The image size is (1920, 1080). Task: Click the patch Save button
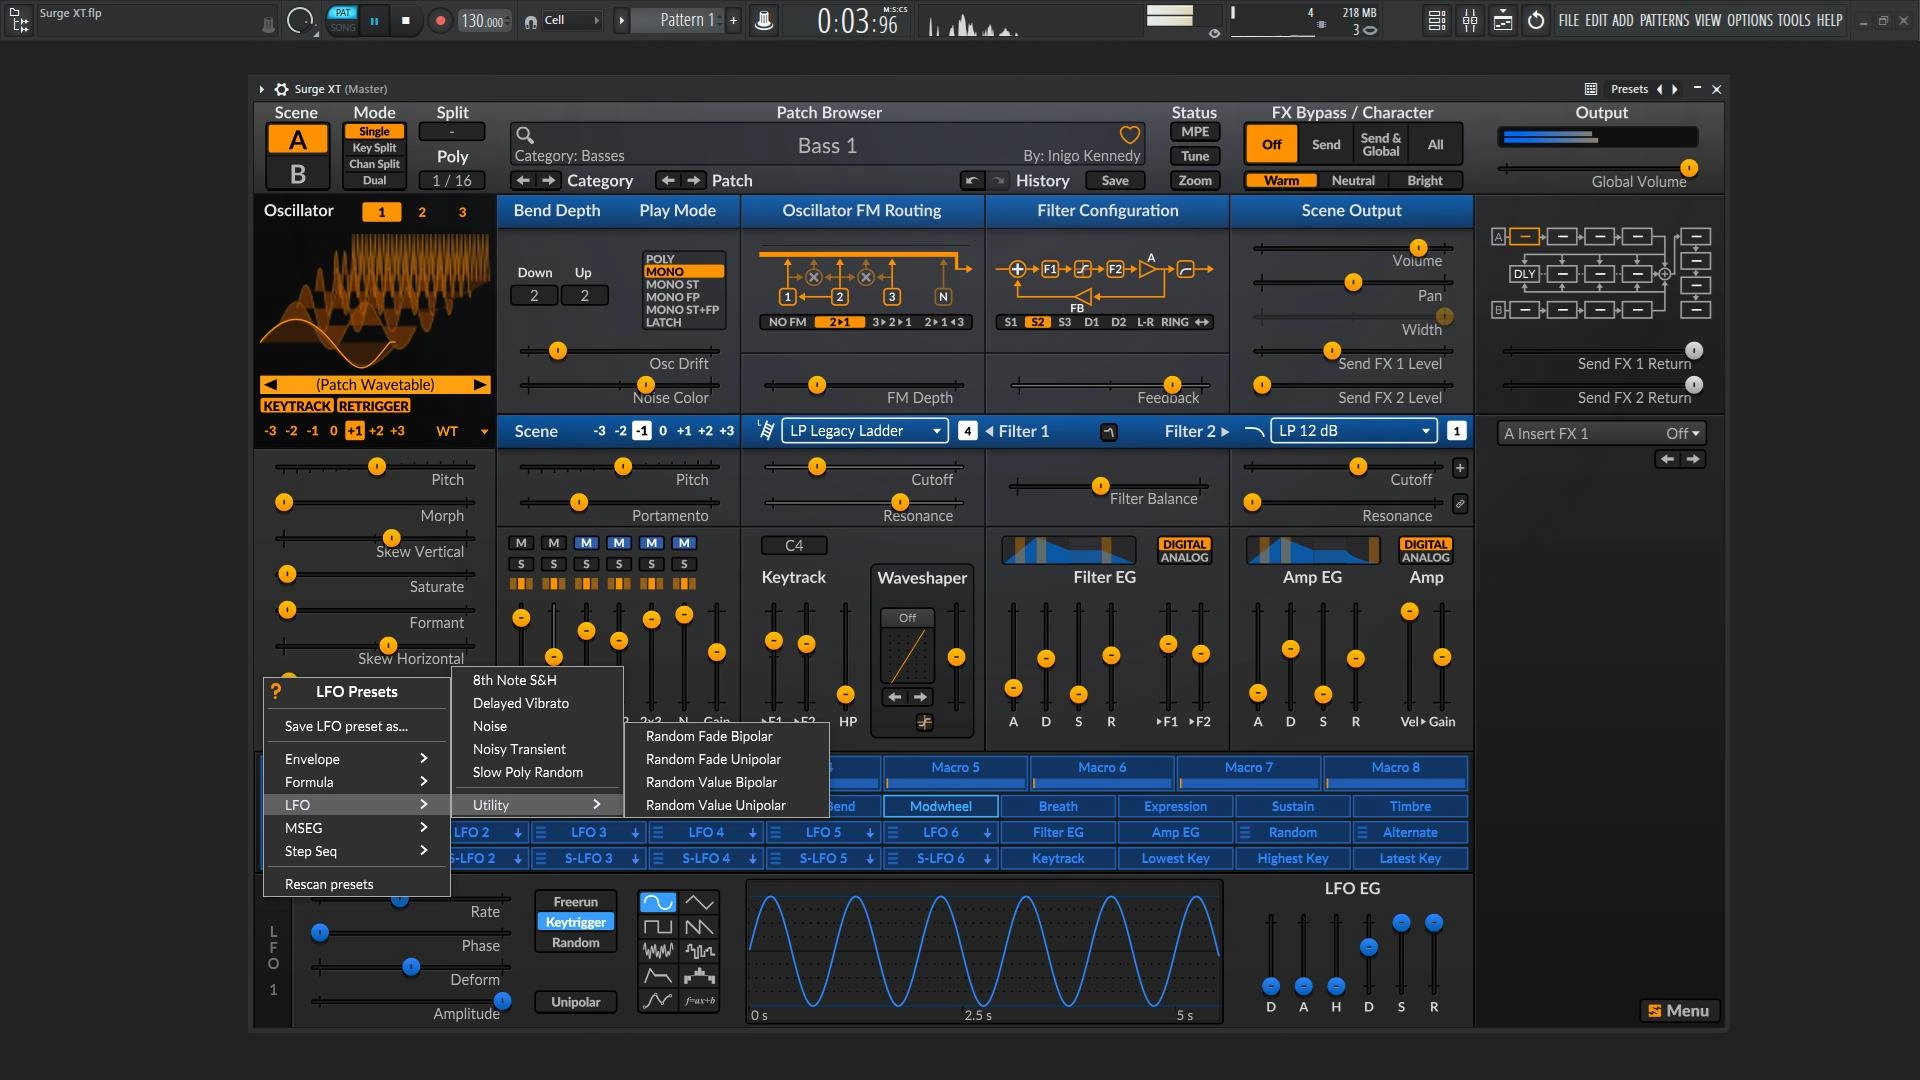pos(1115,181)
